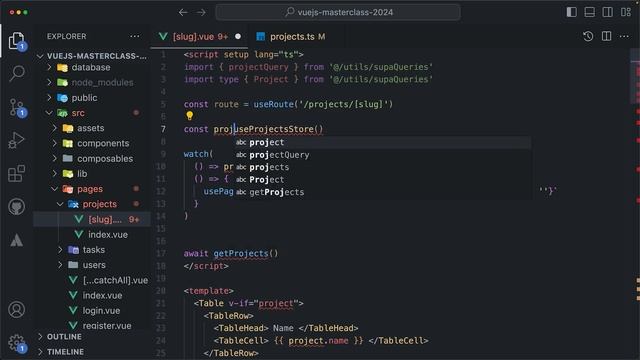Image resolution: width=640 pixels, height=360 pixels.
Task: Toggle the bottom panel layout icon
Action: click(x=589, y=12)
